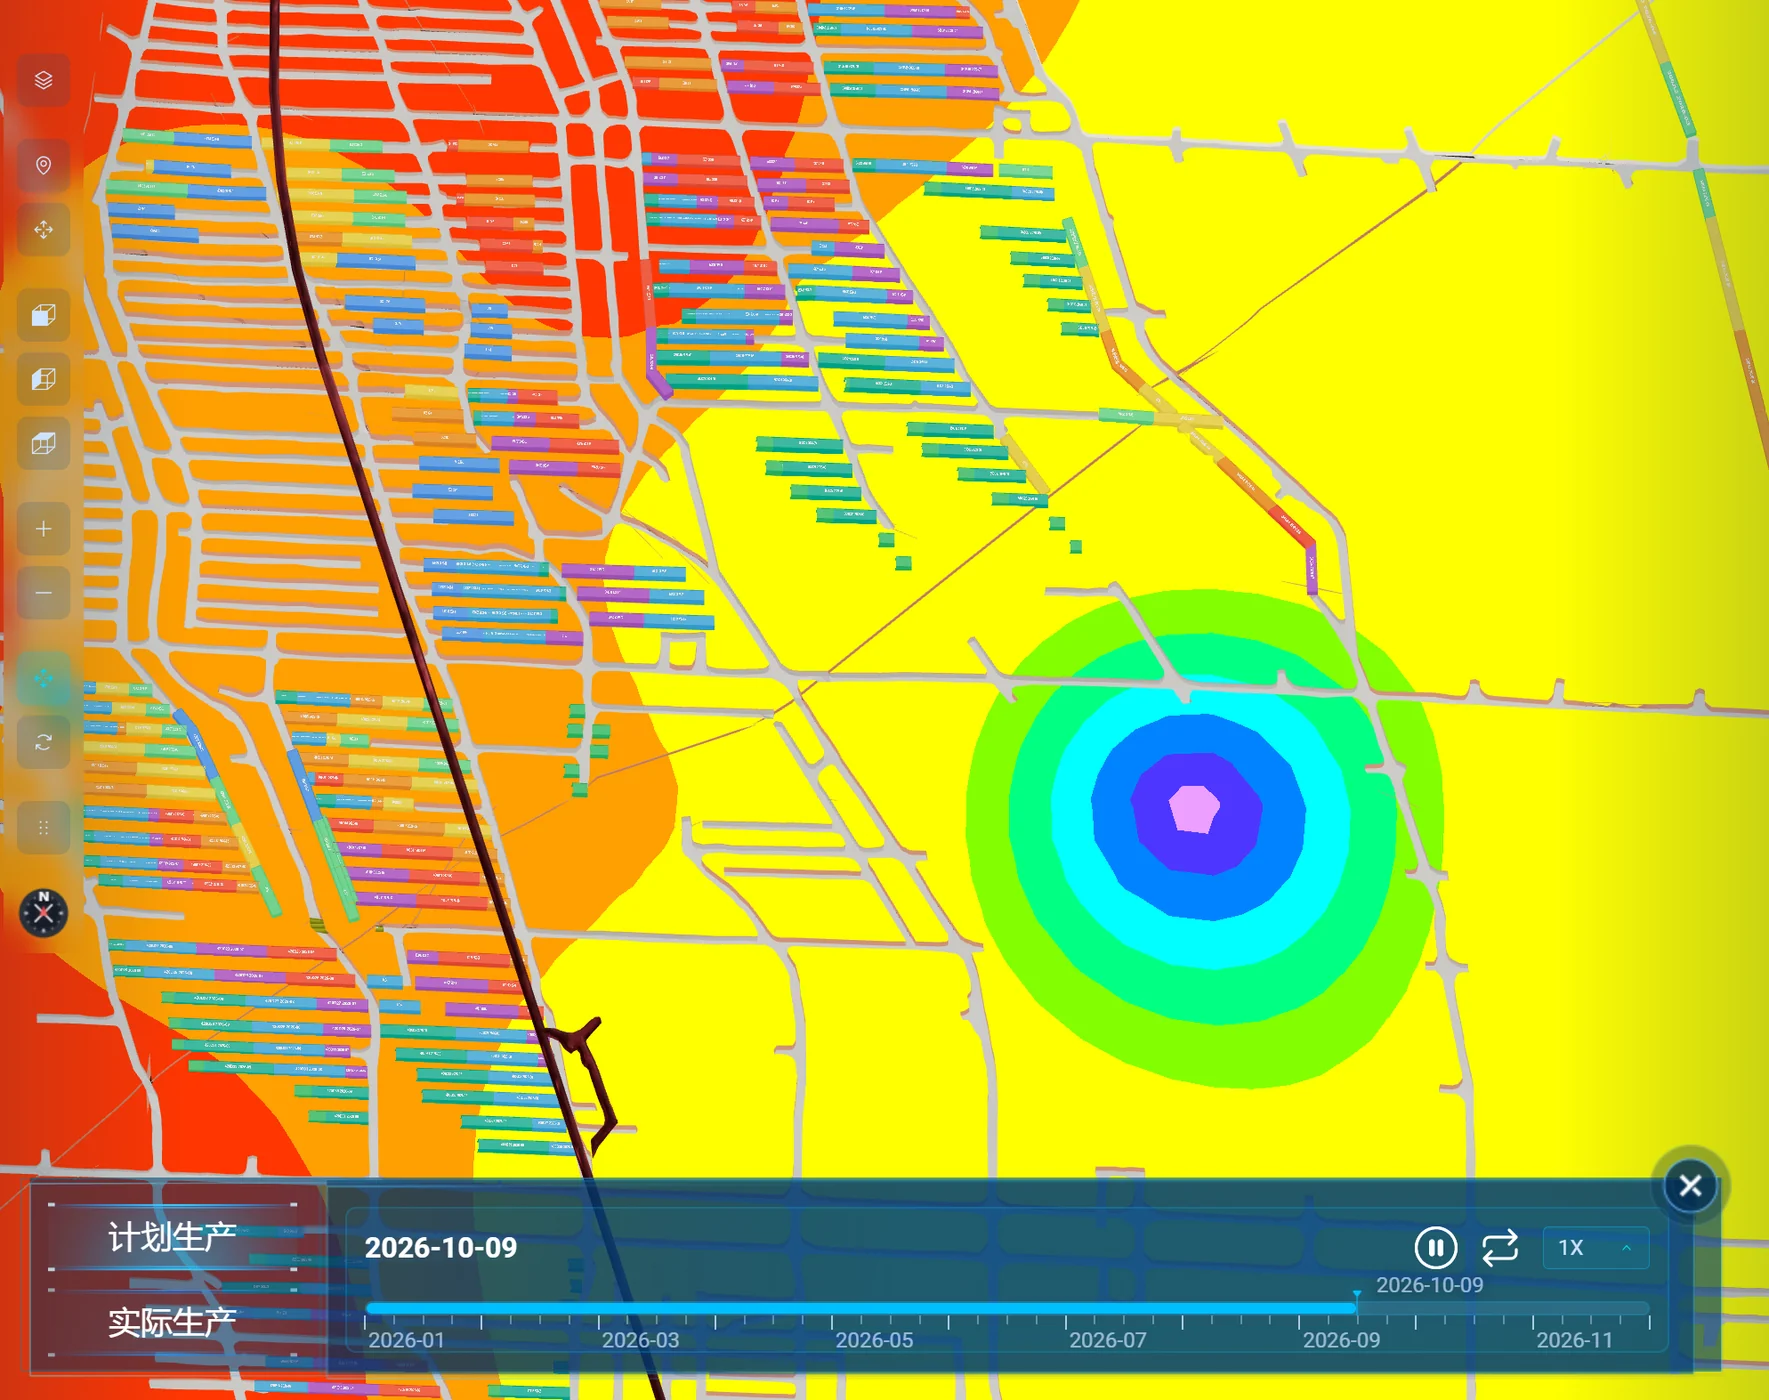Switch to the solid cube view
This screenshot has height=1400, width=1769.
tap(43, 316)
